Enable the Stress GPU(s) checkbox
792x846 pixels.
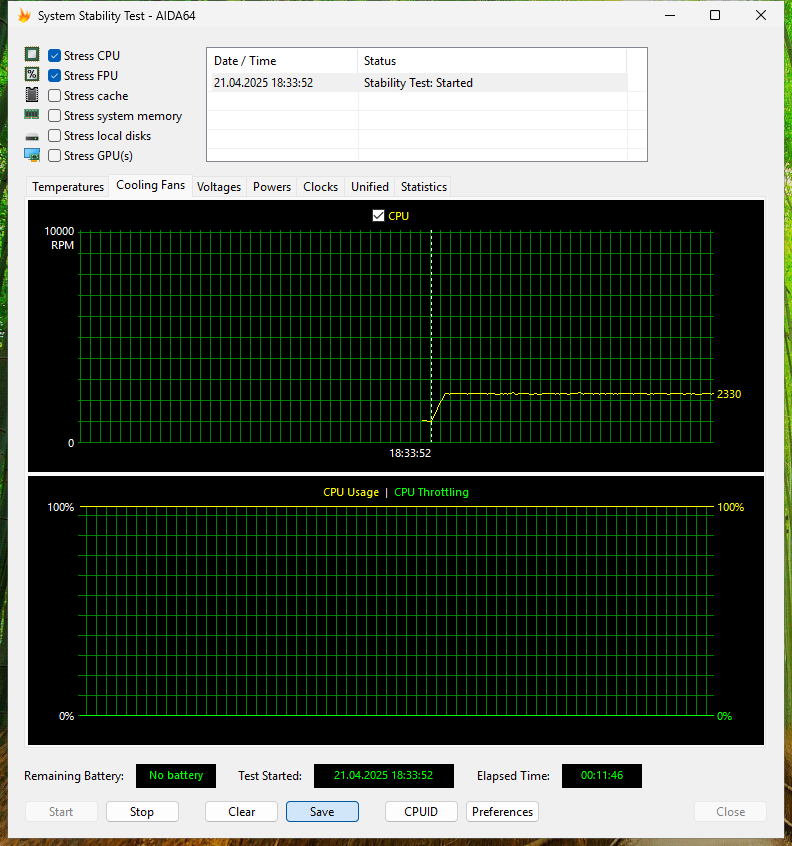[54, 155]
